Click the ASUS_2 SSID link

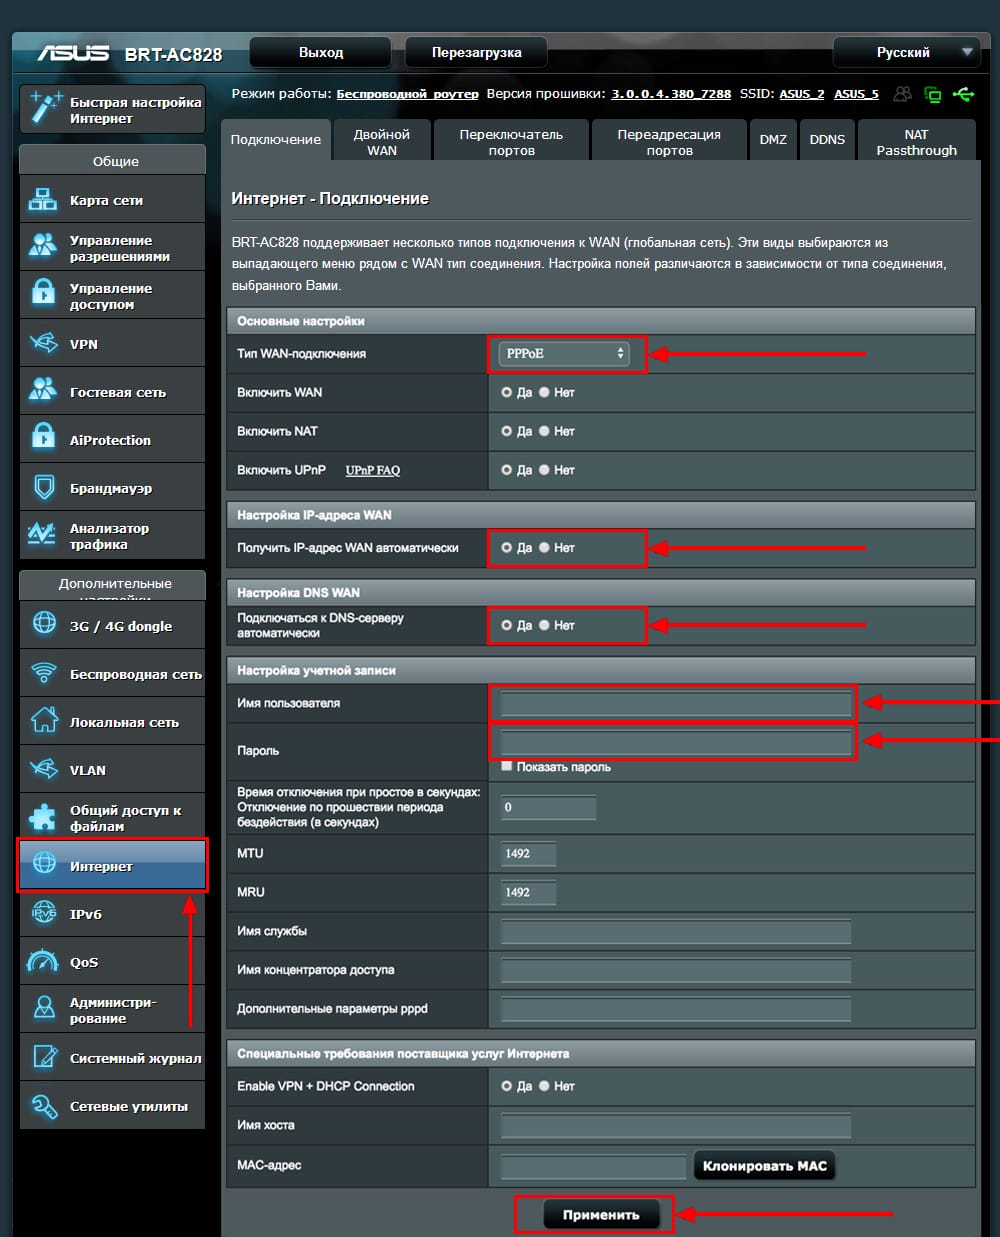(x=802, y=94)
